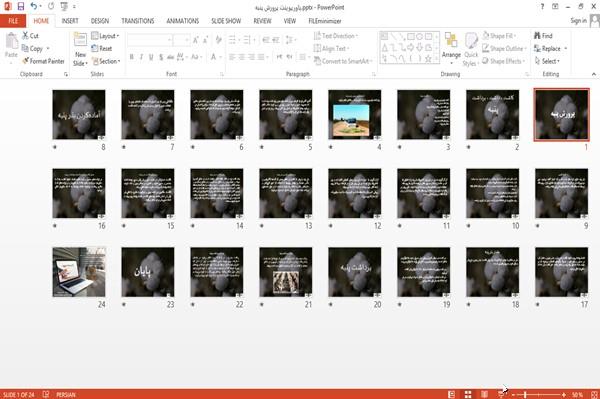Open the Copy dropdown arrow
Image resolution: width=600 pixels, height=399 pixels.
point(48,49)
